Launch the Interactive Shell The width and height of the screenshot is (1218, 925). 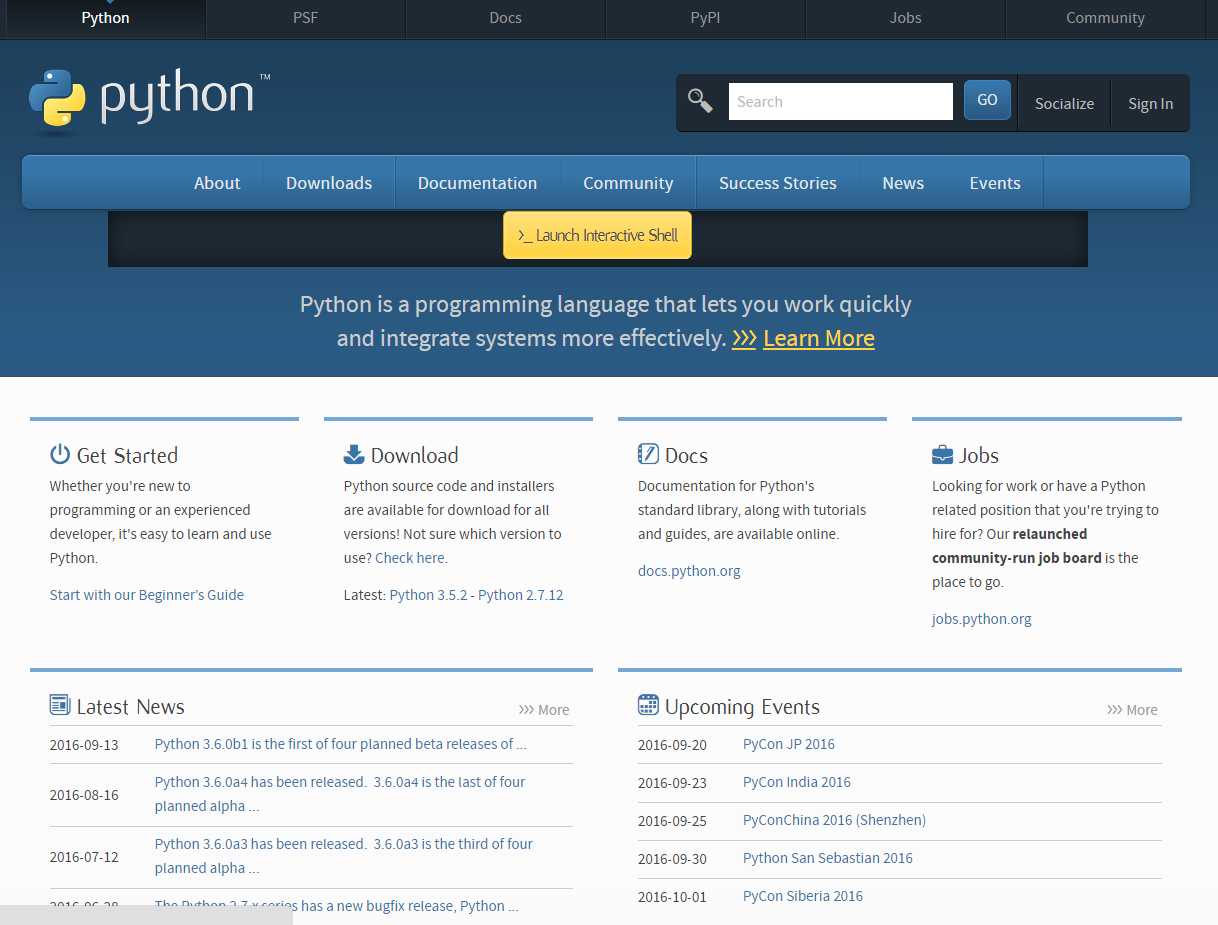click(597, 235)
